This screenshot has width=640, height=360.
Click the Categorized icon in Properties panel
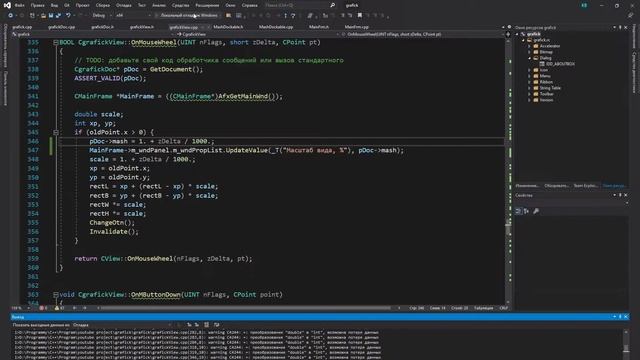click(518, 211)
